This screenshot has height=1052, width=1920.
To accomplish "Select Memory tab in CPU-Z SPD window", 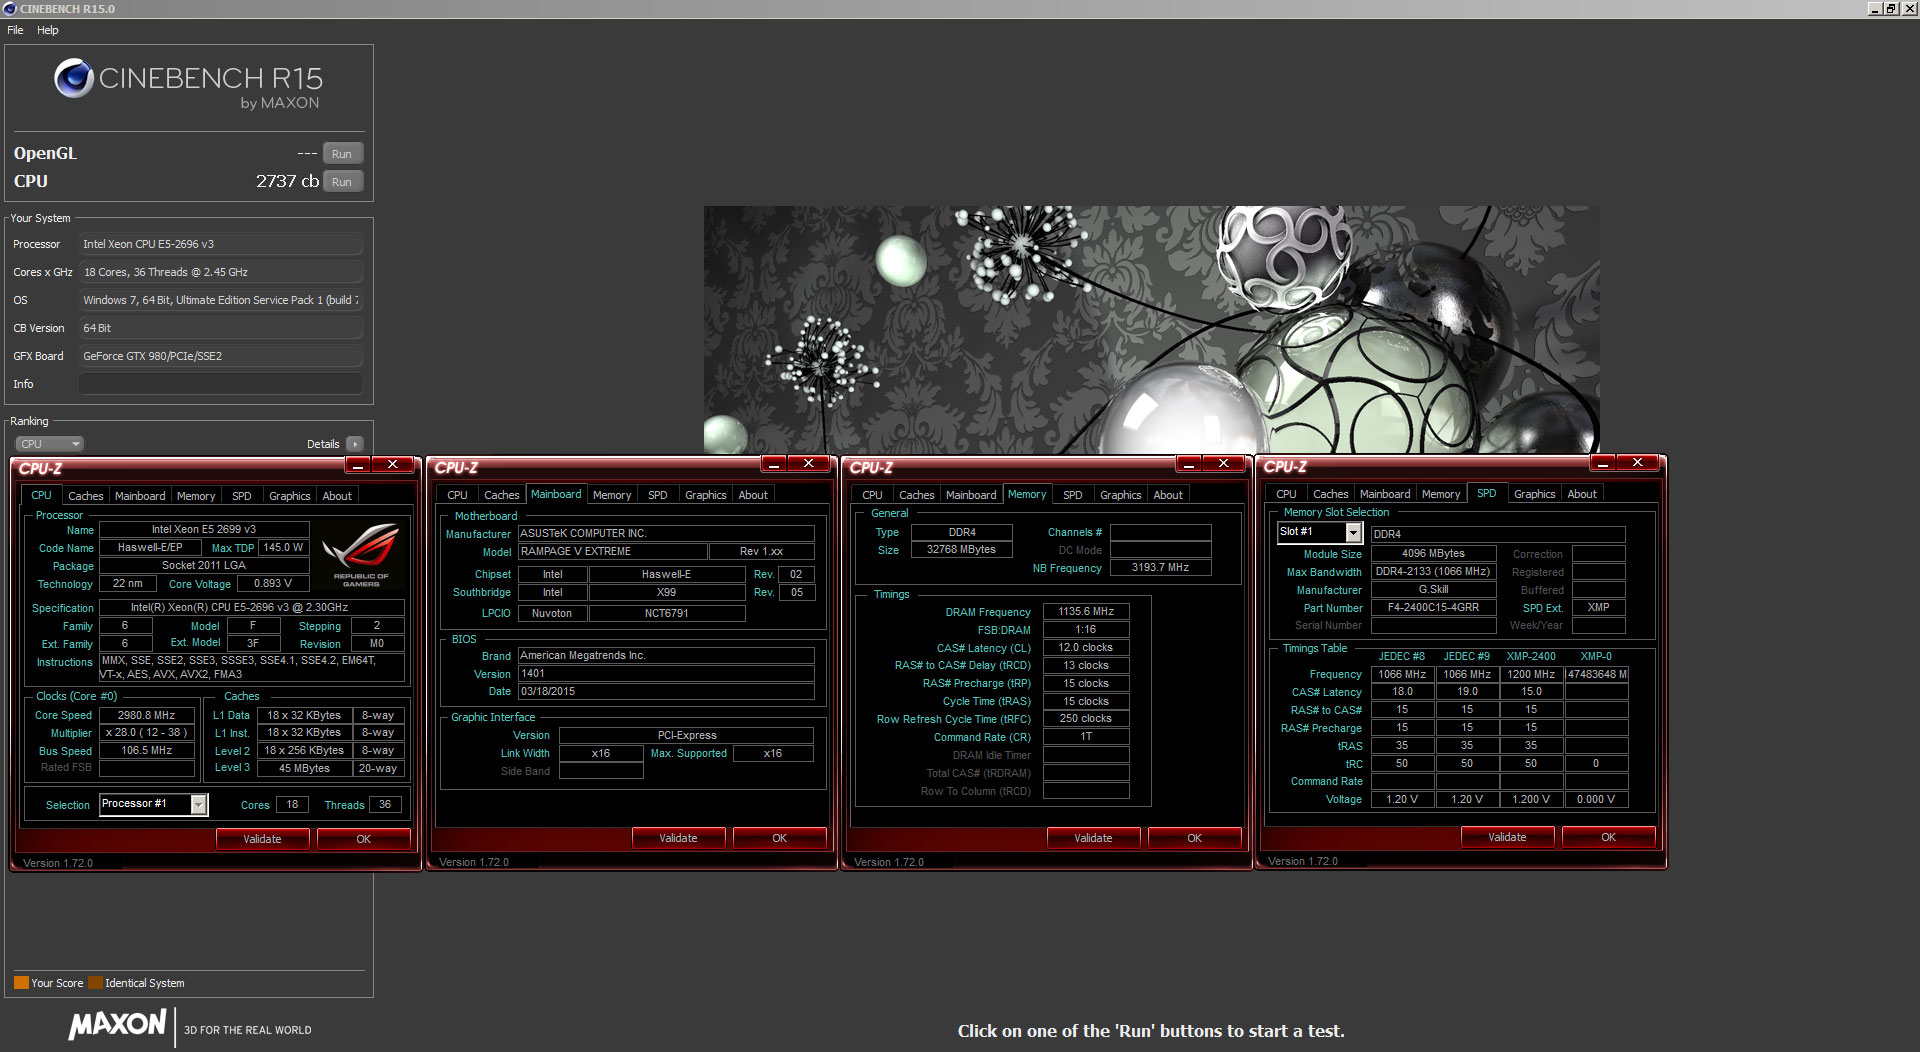I will pyautogui.click(x=1441, y=494).
